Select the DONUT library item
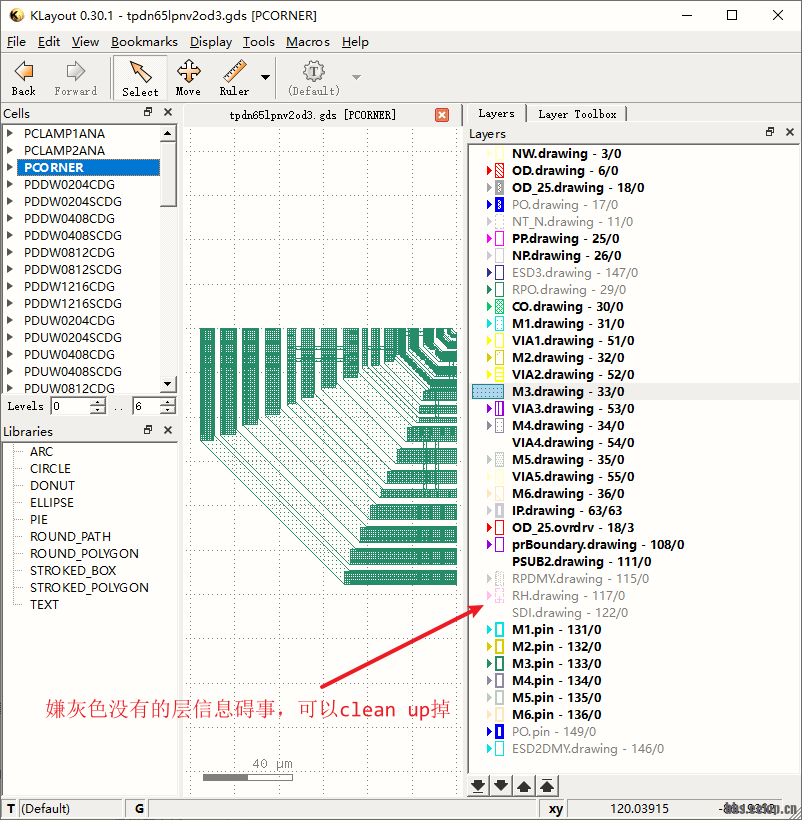The width and height of the screenshot is (802, 820). (x=52, y=486)
